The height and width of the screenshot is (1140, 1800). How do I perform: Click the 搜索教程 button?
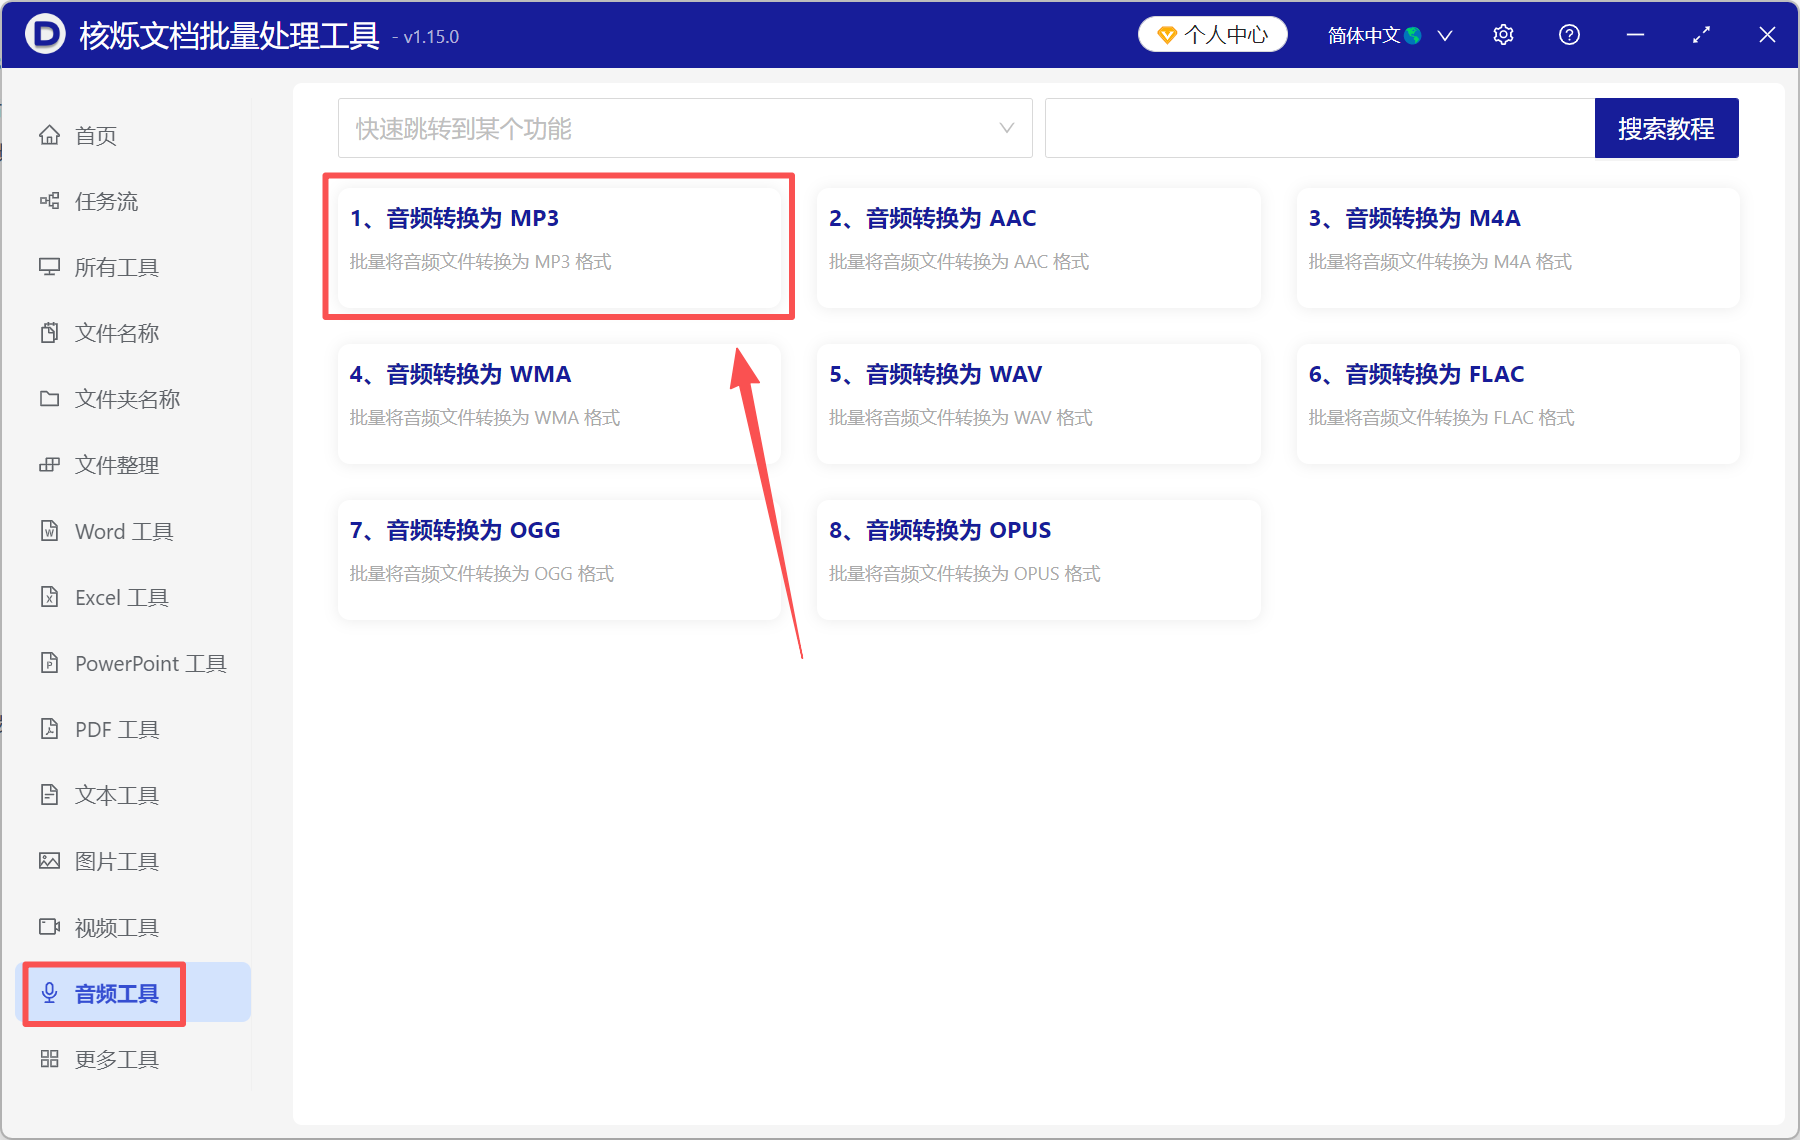coord(1666,128)
